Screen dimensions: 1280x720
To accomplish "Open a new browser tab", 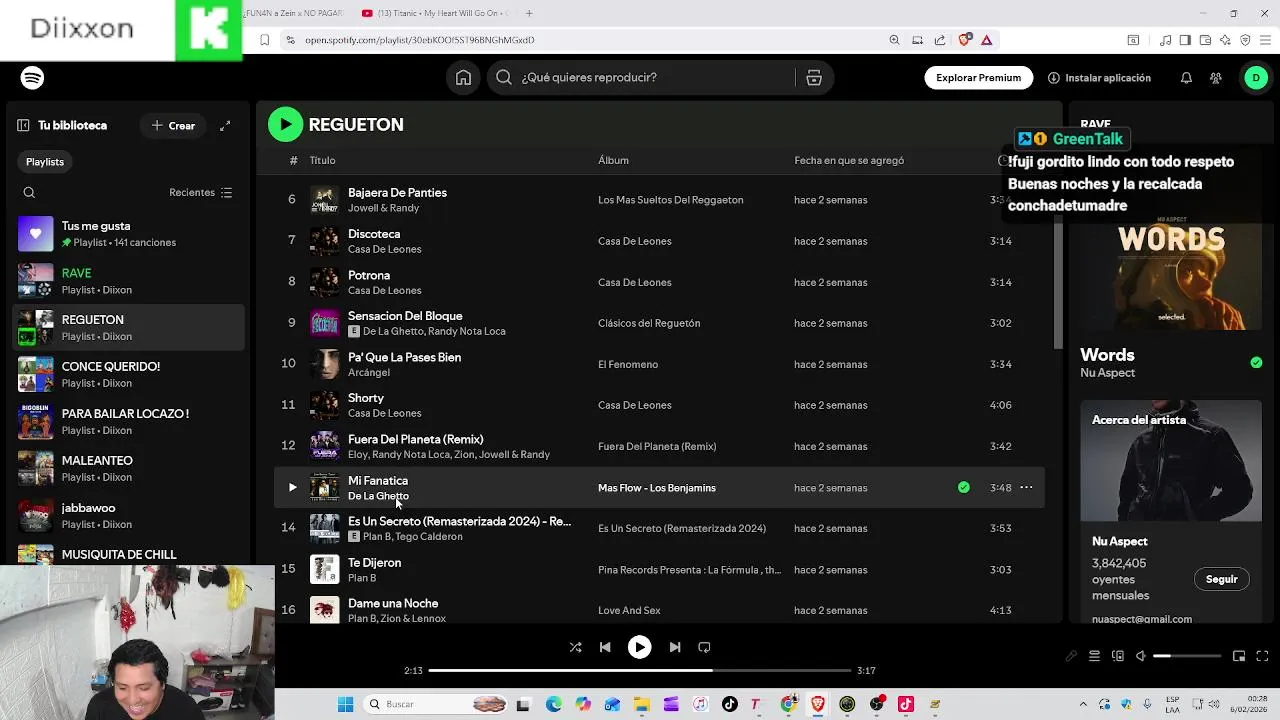I will tap(529, 13).
